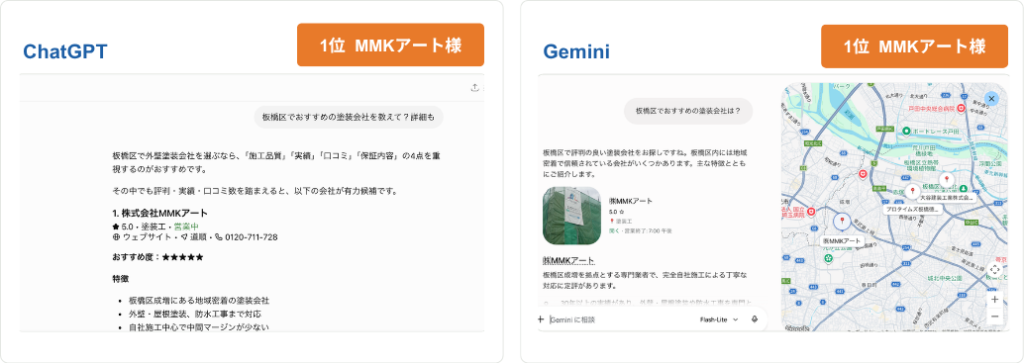Click the 営業中 status text

tap(187, 226)
